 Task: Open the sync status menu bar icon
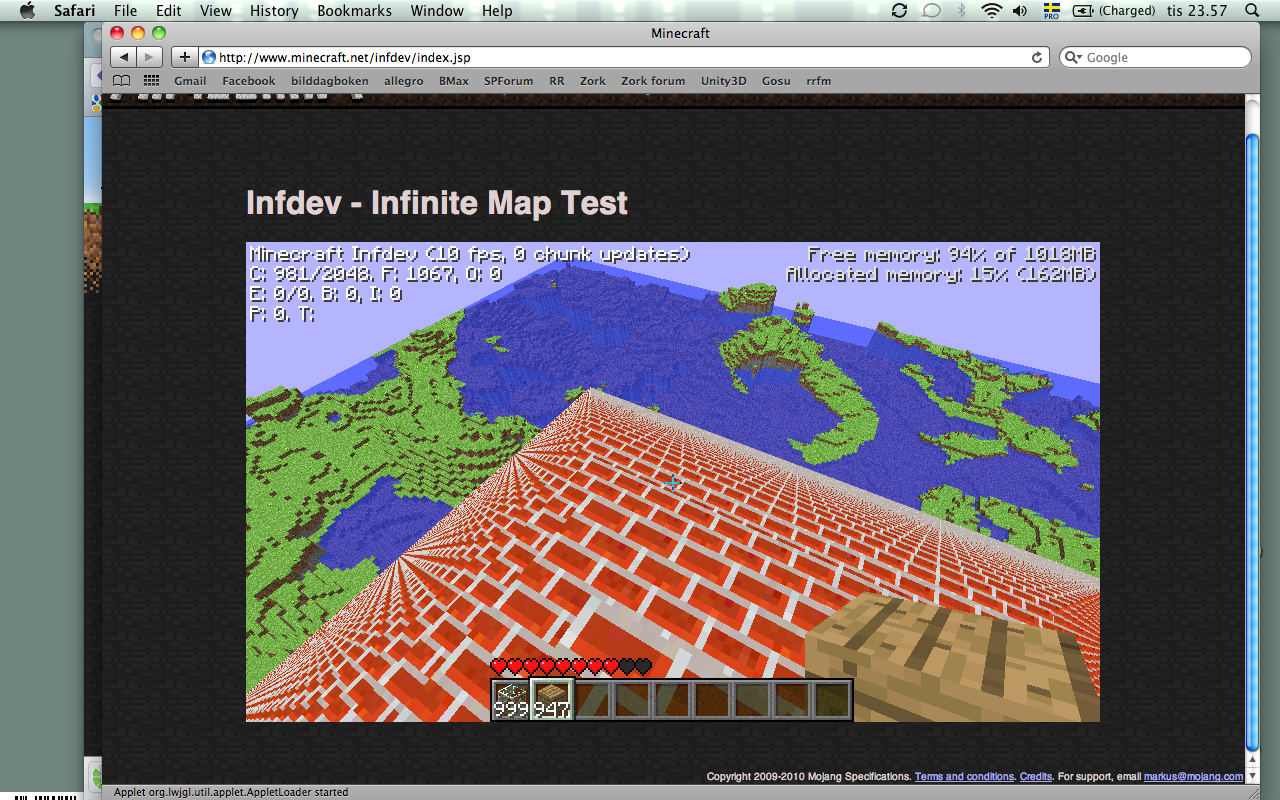click(899, 11)
